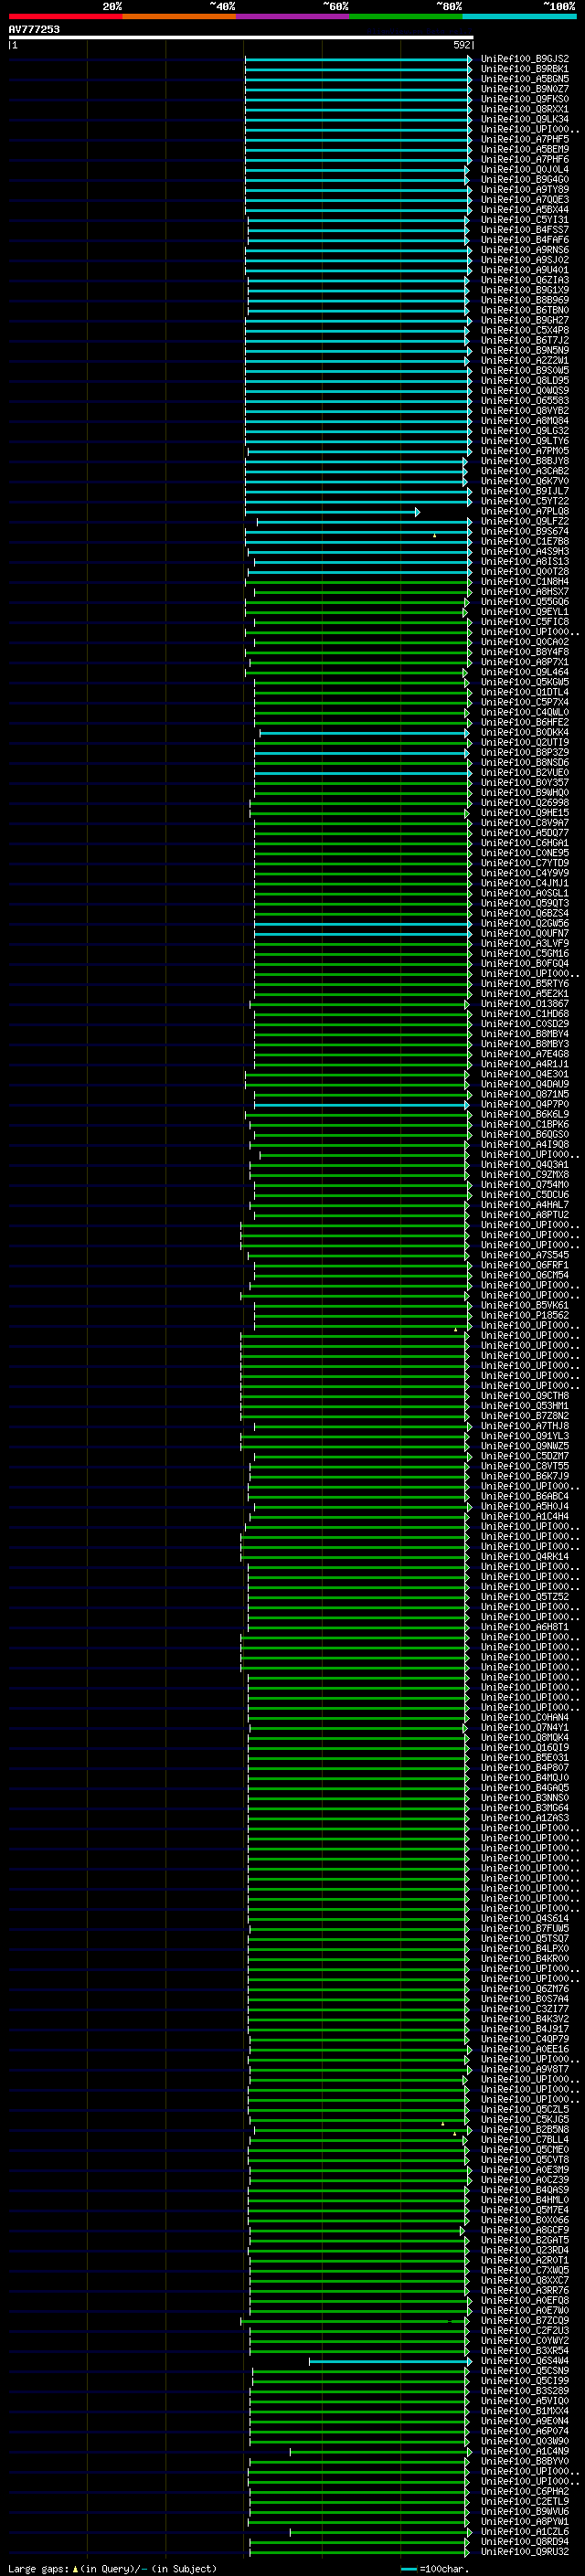Image resolution: width=585 pixels, height=2576 pixels.
Task: Open hit UniRef100_B9R8K1
Action: [x=525, y=69]
